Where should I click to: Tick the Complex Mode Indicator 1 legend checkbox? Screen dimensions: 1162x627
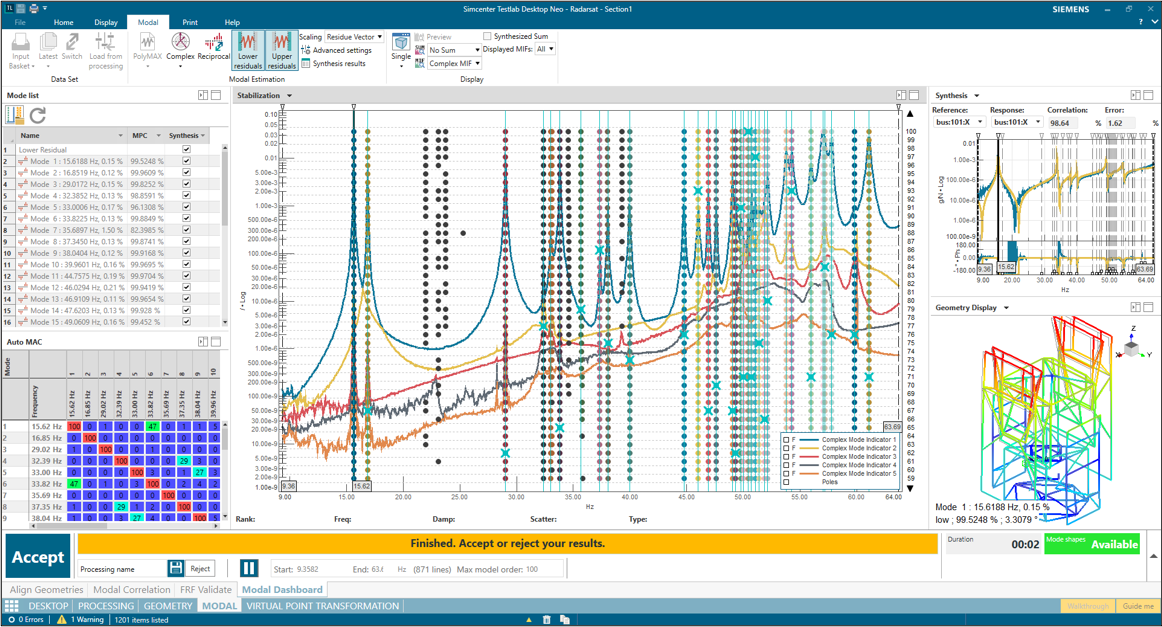787,440
